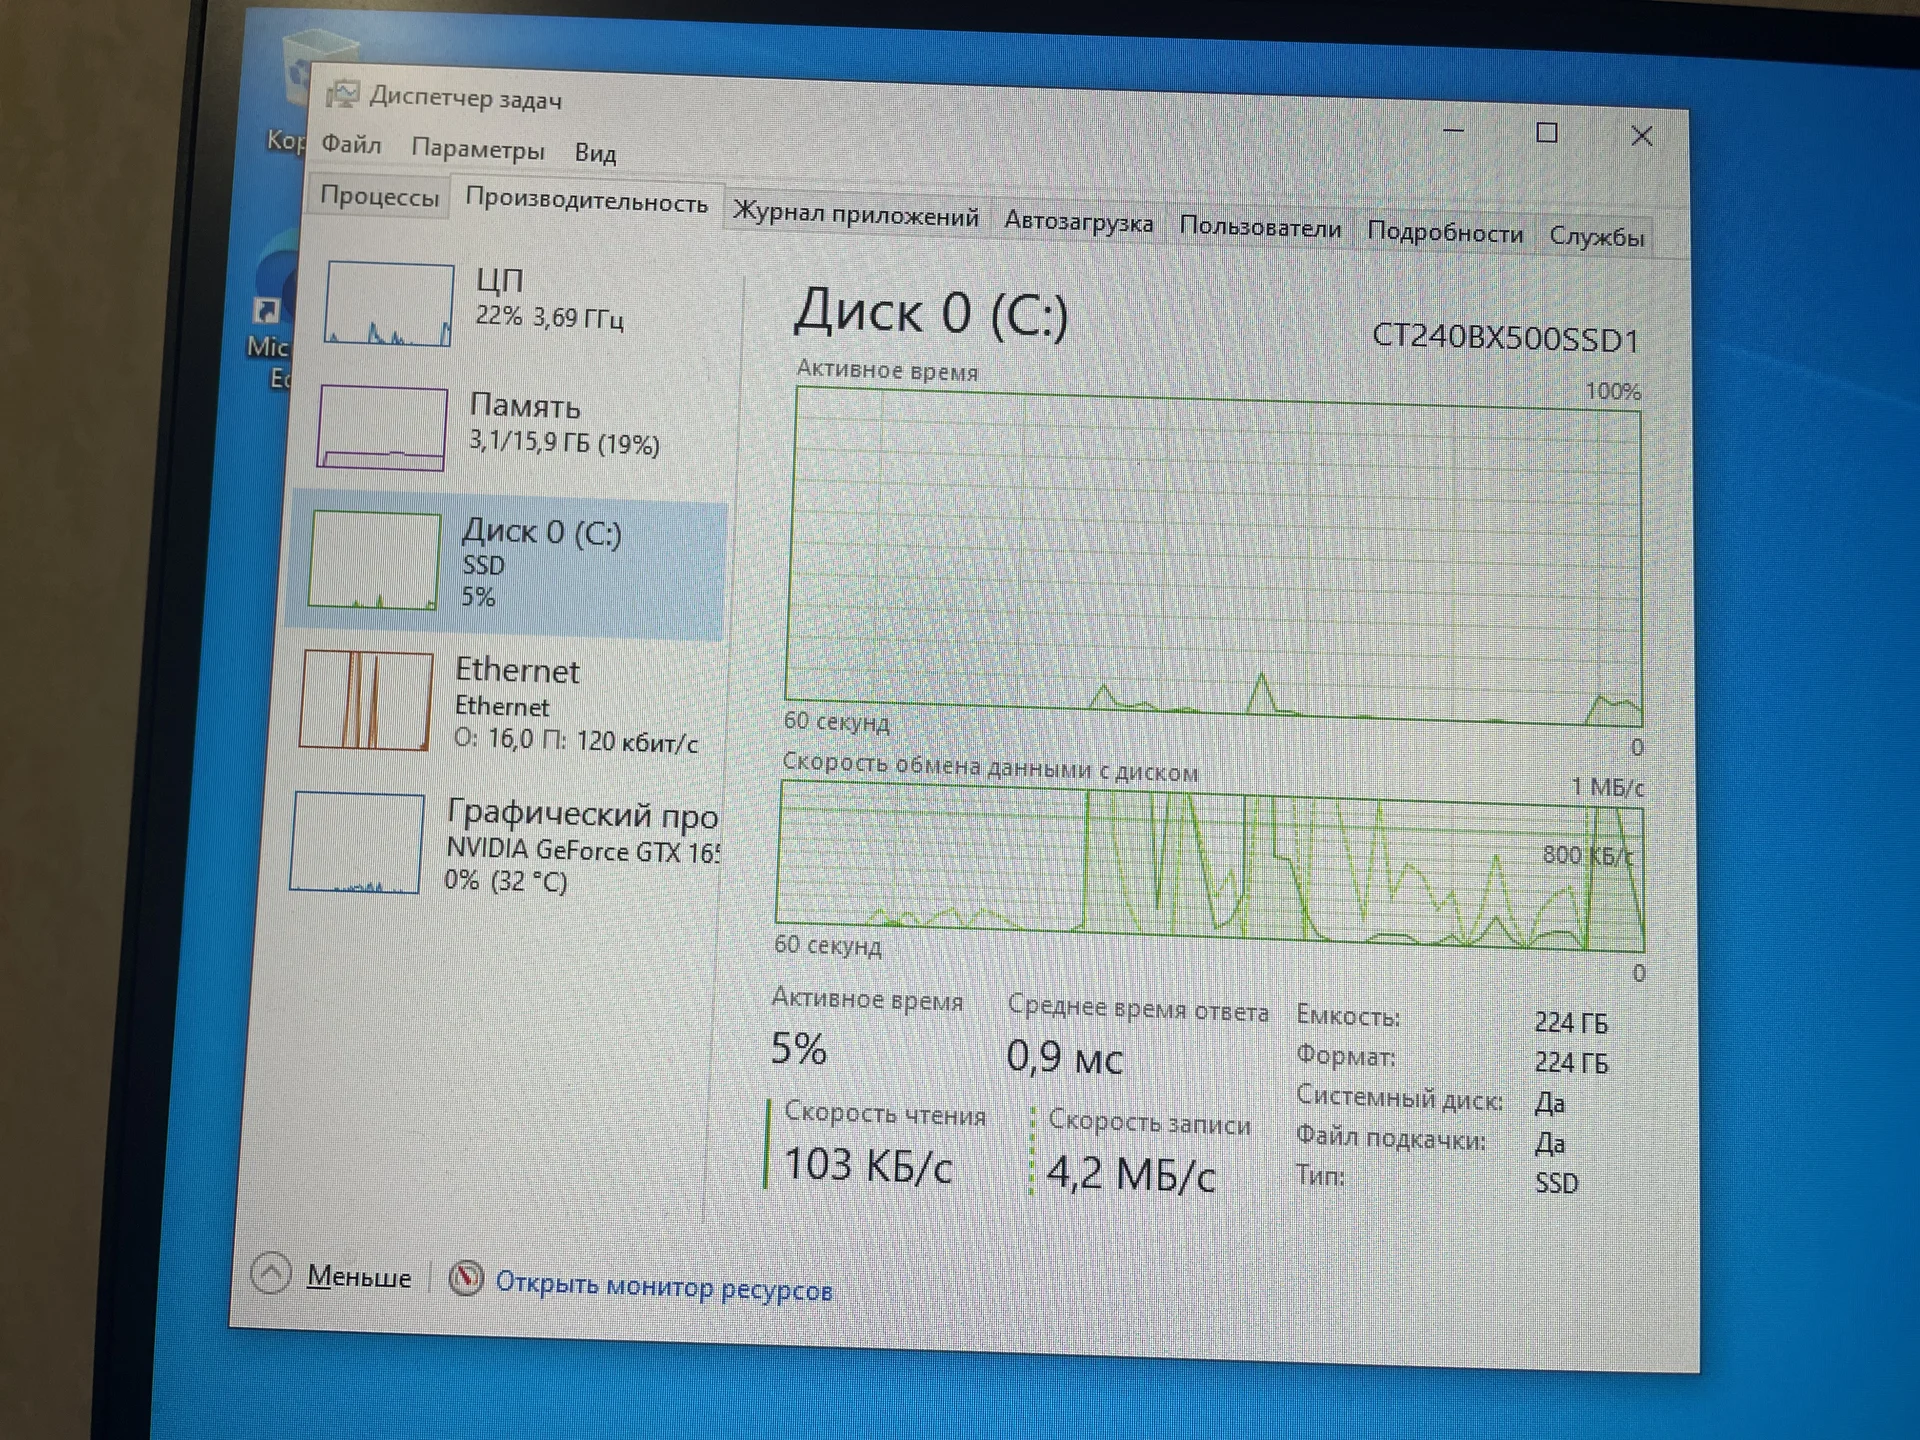Click the CT240BX500SSD1 model name

(1505, 338)
